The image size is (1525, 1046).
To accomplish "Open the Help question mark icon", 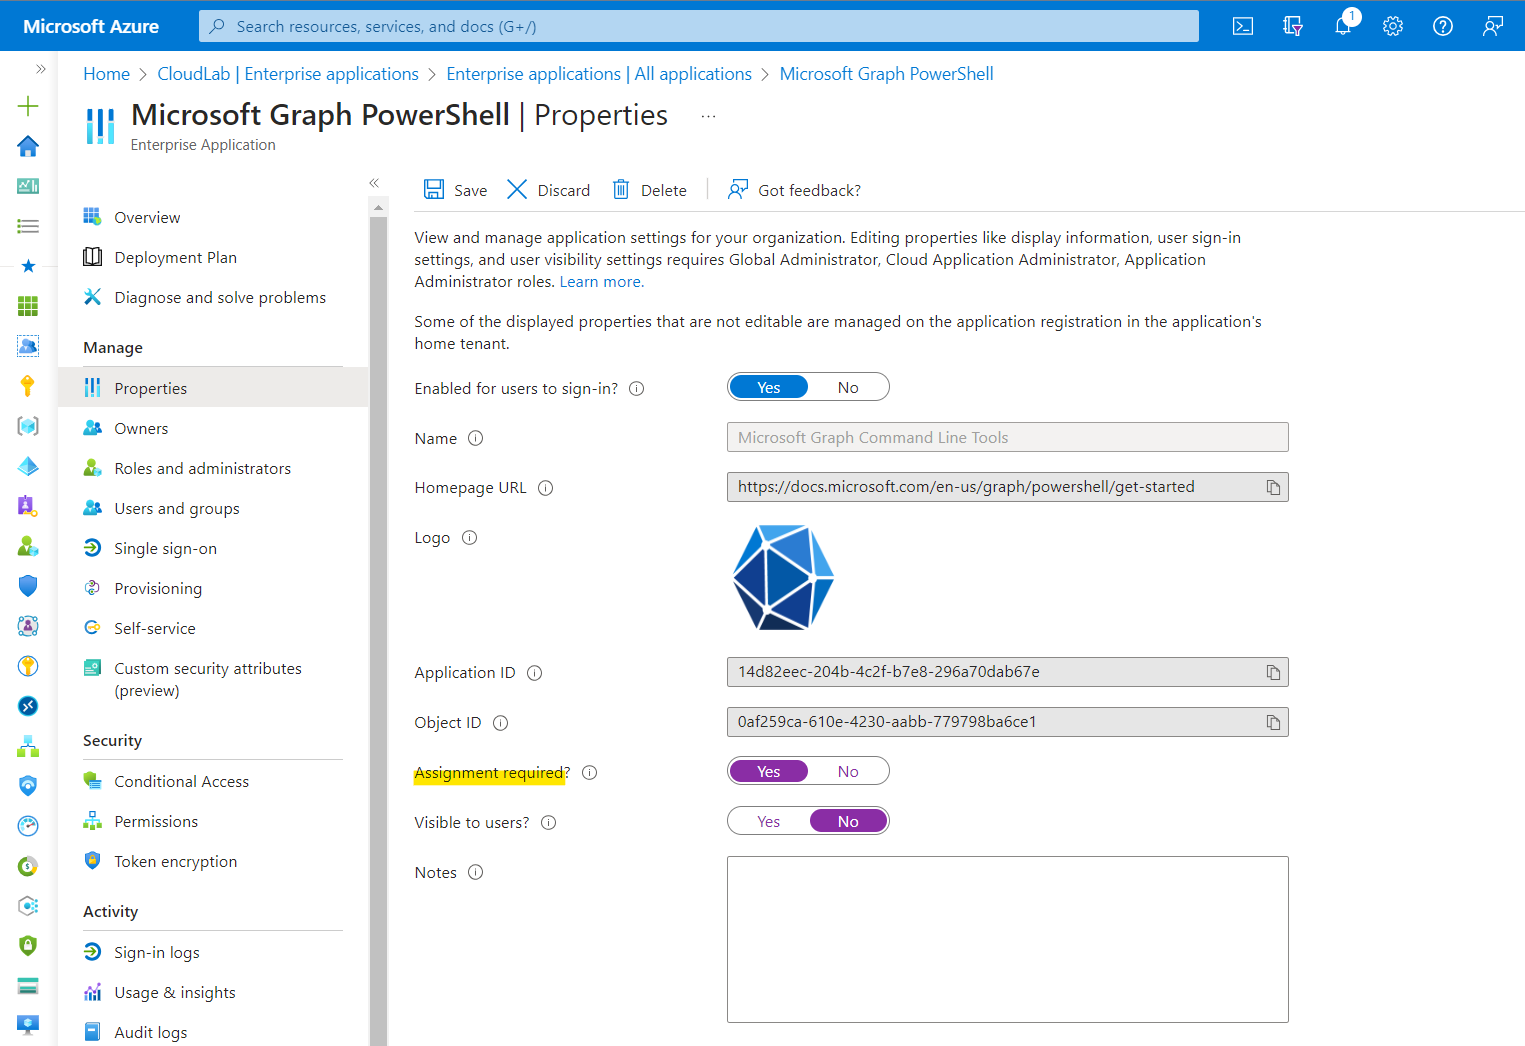I will coord(1443,26).
